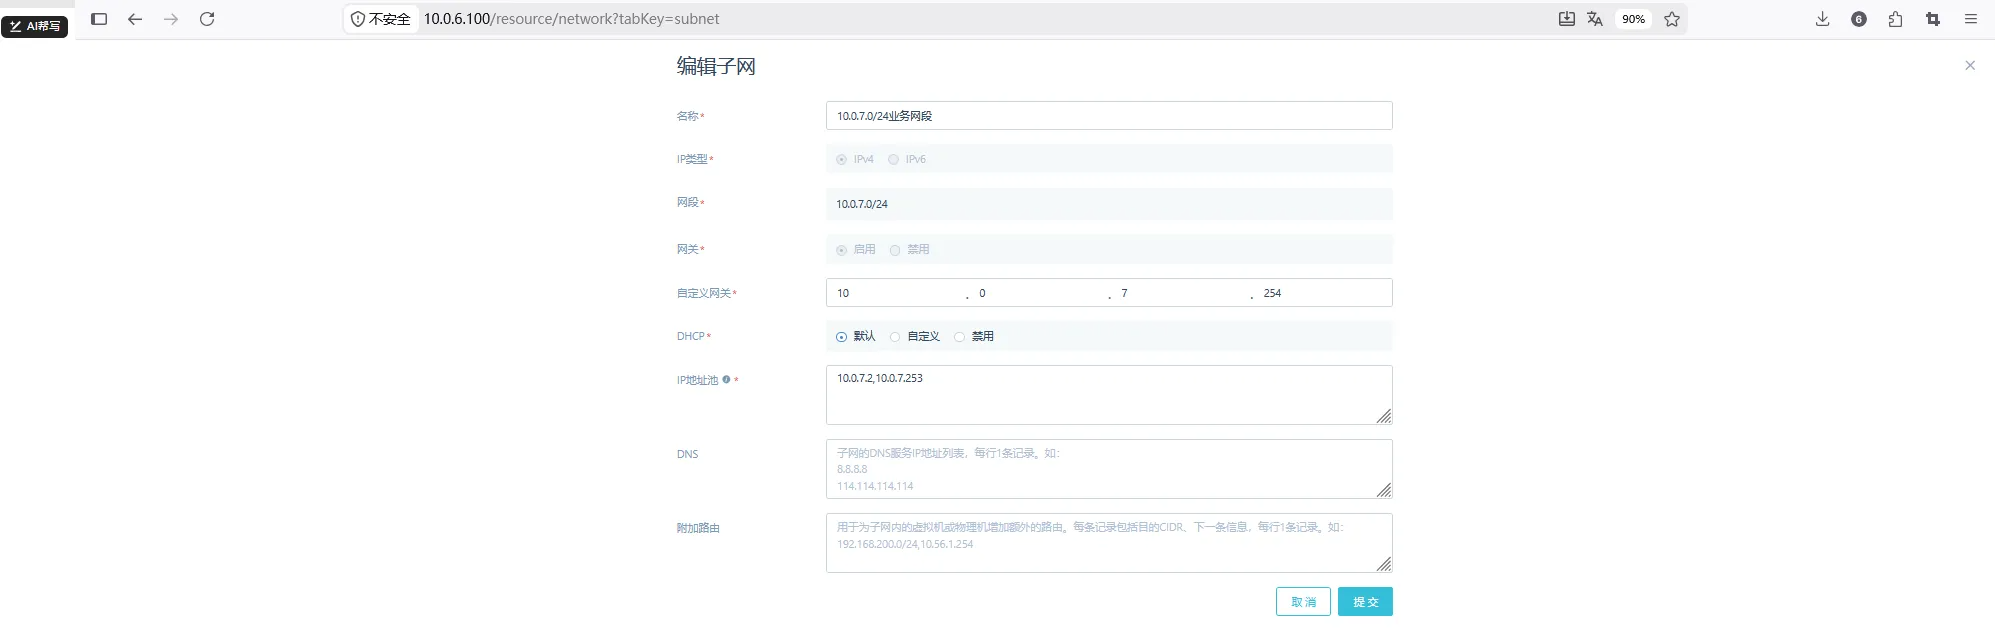The height and width of the screenshot is (635, 1995).
Task: Click the AI帮写 badge
Action: click(x=35, y=26)
